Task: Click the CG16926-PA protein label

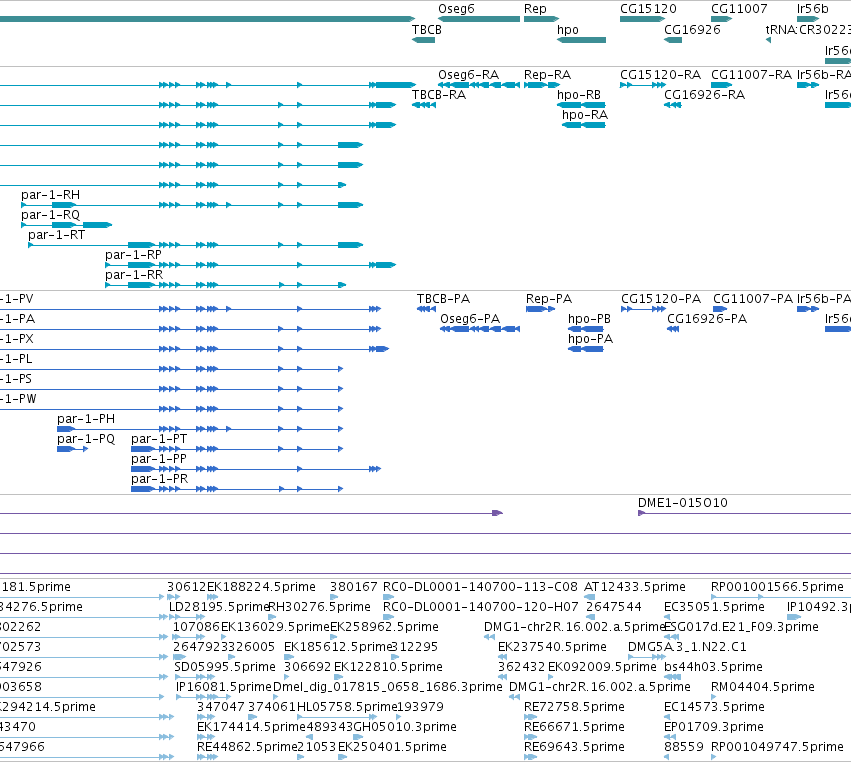Action: 707,319
